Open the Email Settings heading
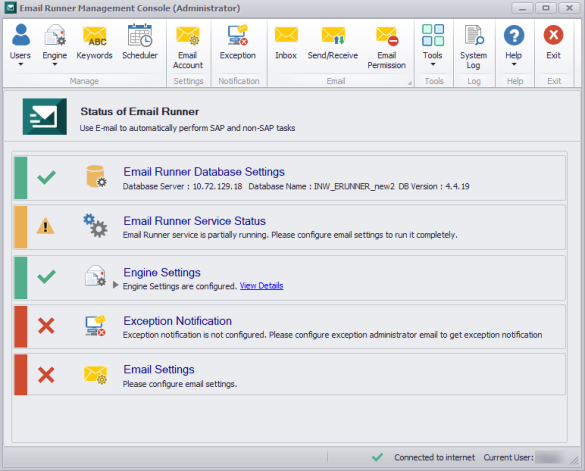The width and height of the screenshot is (585, 471). (x=159, y=369)
